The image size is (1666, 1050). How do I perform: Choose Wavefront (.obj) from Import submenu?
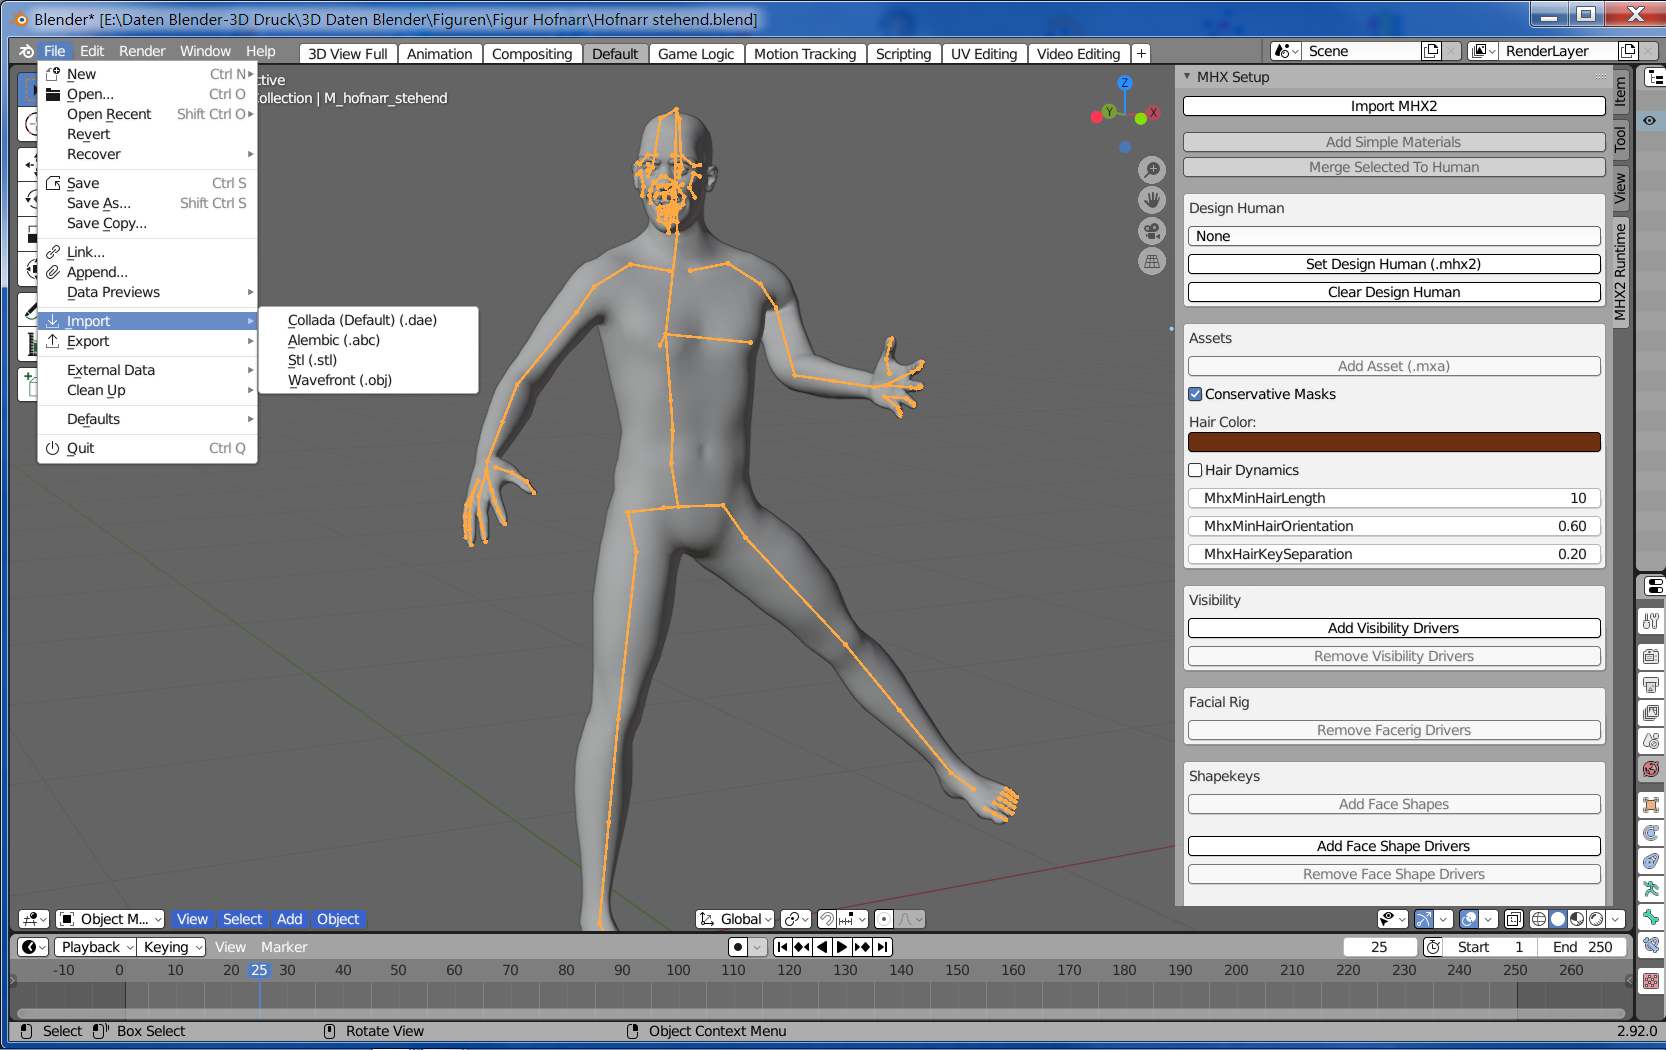tap(339, 380)
